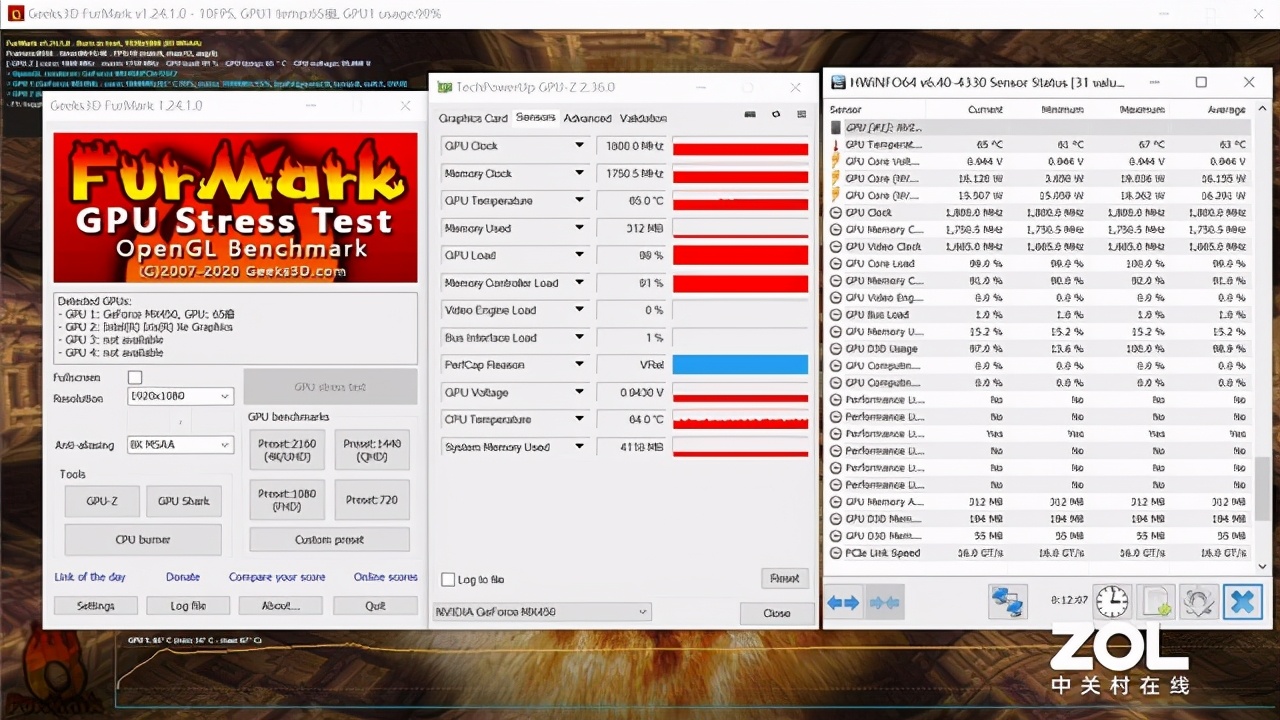
Task: Take a screenshot using GPU-Z camera icon
Action: (x=750, y=114)
